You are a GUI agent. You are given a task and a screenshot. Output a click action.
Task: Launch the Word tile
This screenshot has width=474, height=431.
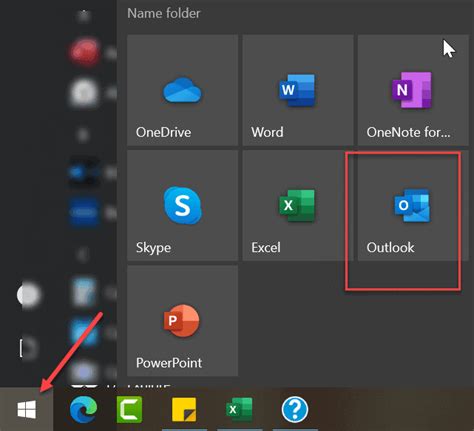298,90
